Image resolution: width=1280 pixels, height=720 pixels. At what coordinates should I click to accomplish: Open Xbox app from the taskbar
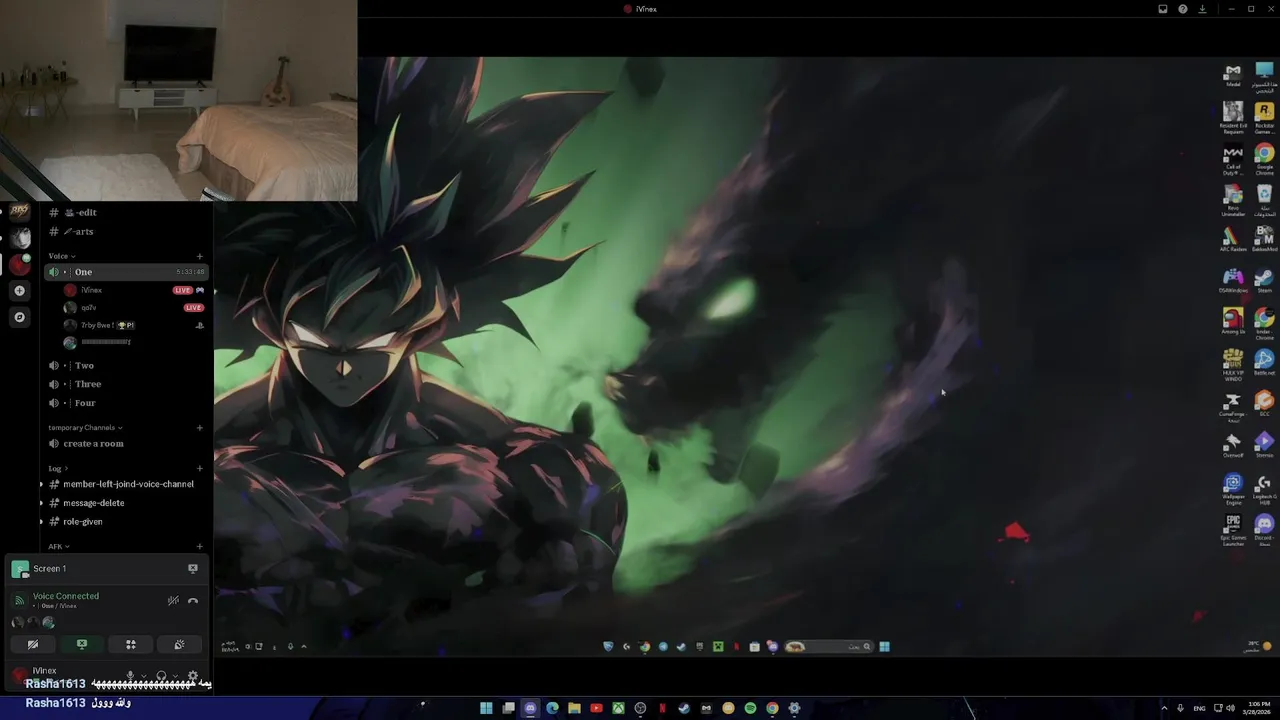pyautogui.click(x=618, y=708)
